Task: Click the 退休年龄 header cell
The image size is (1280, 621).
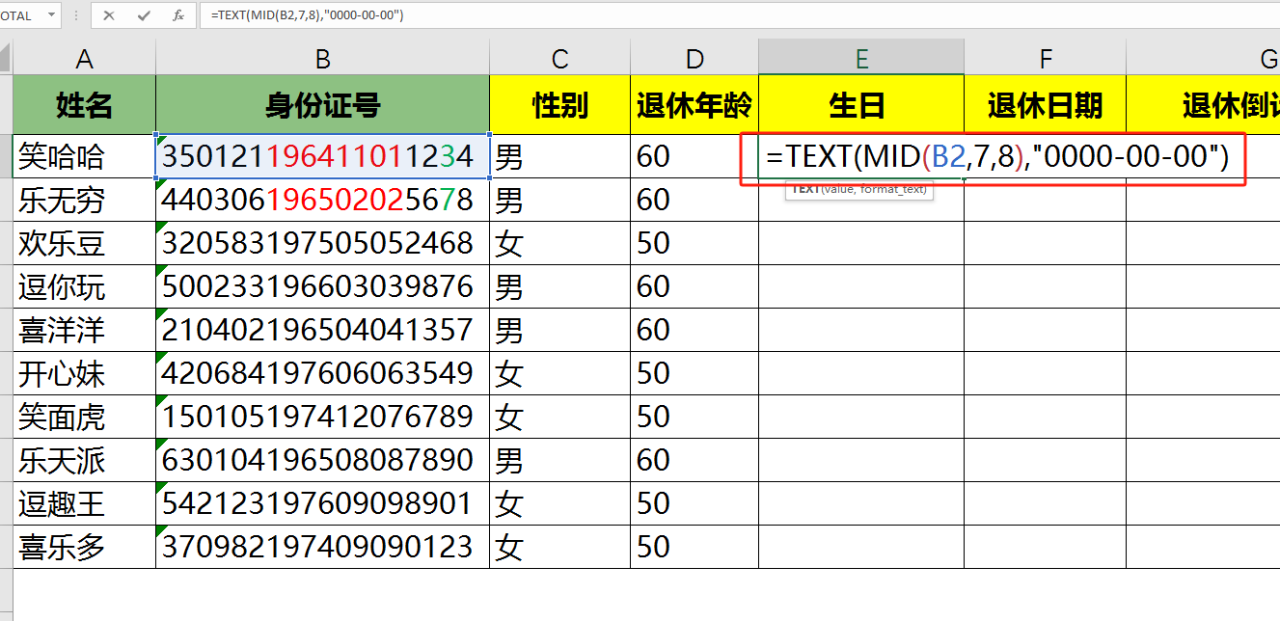Action: point(695,105)
